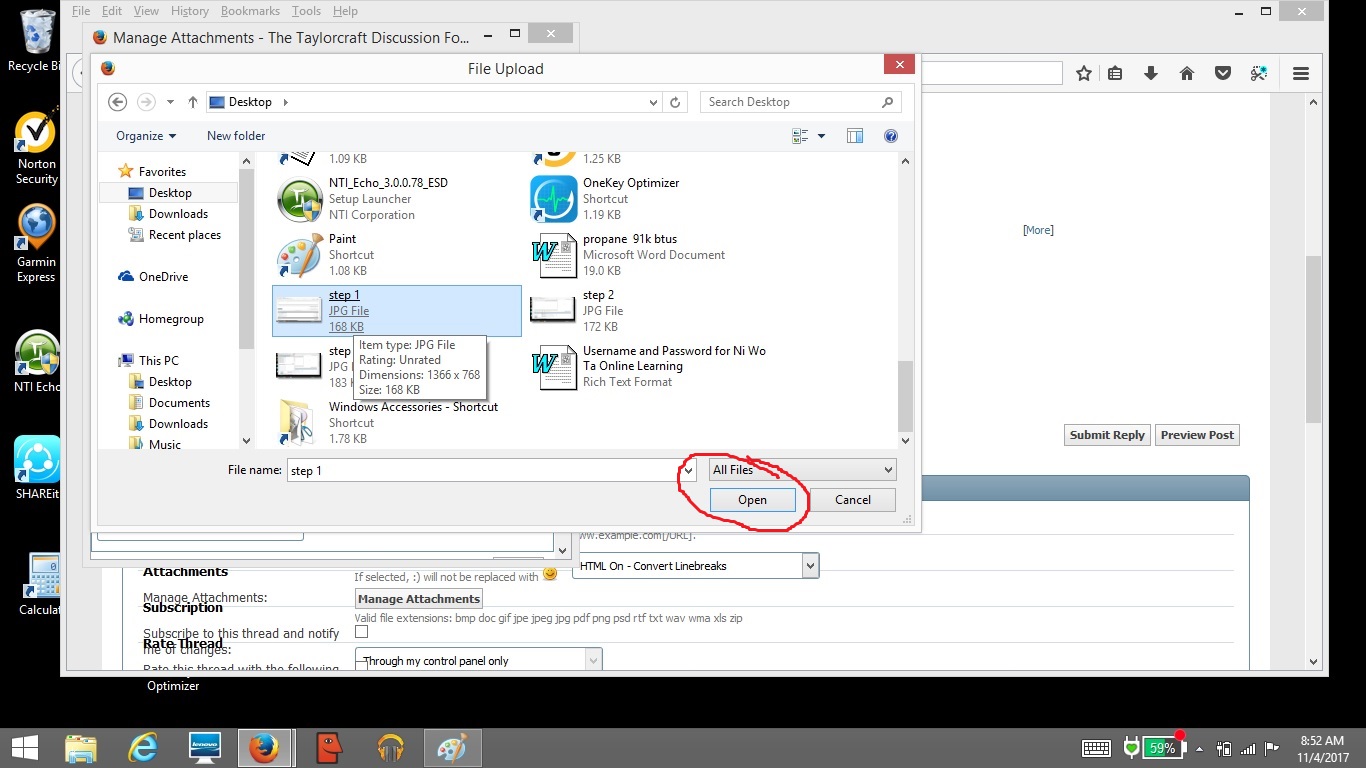This screenshot has height=768, width=1366.
Task: Refresh the Desktop folder listing
Action: 675,102
